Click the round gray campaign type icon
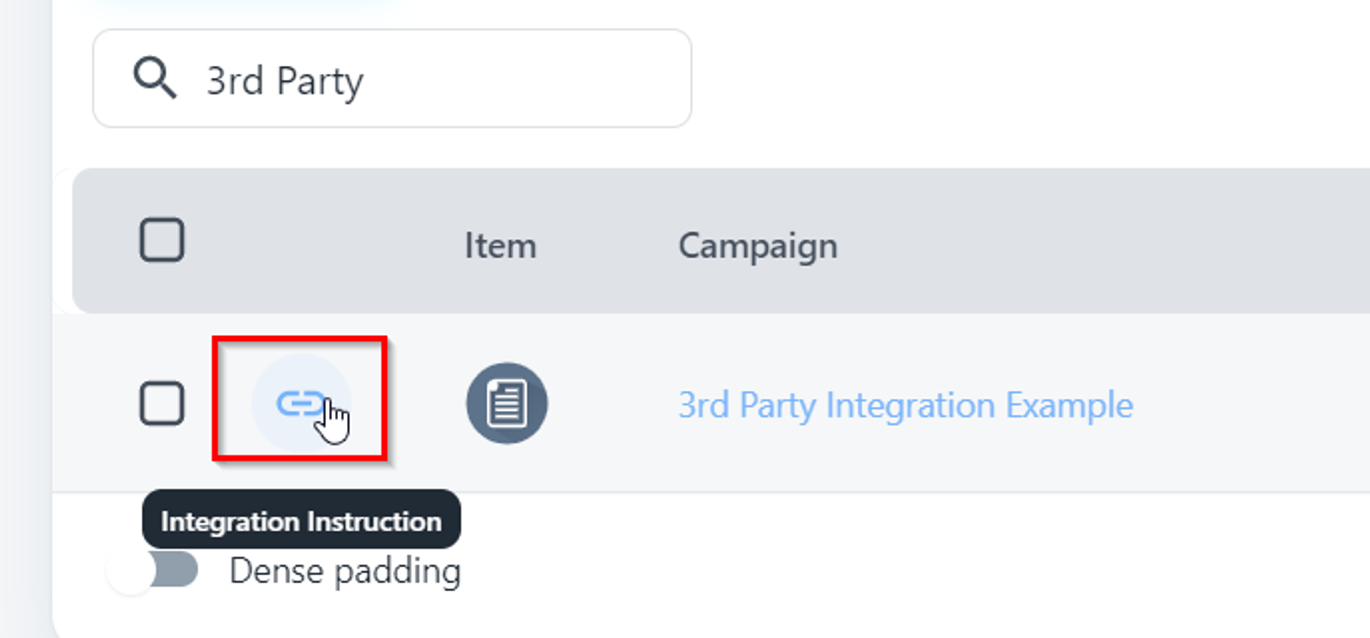The image size is (1370, 638). point(506,404)
